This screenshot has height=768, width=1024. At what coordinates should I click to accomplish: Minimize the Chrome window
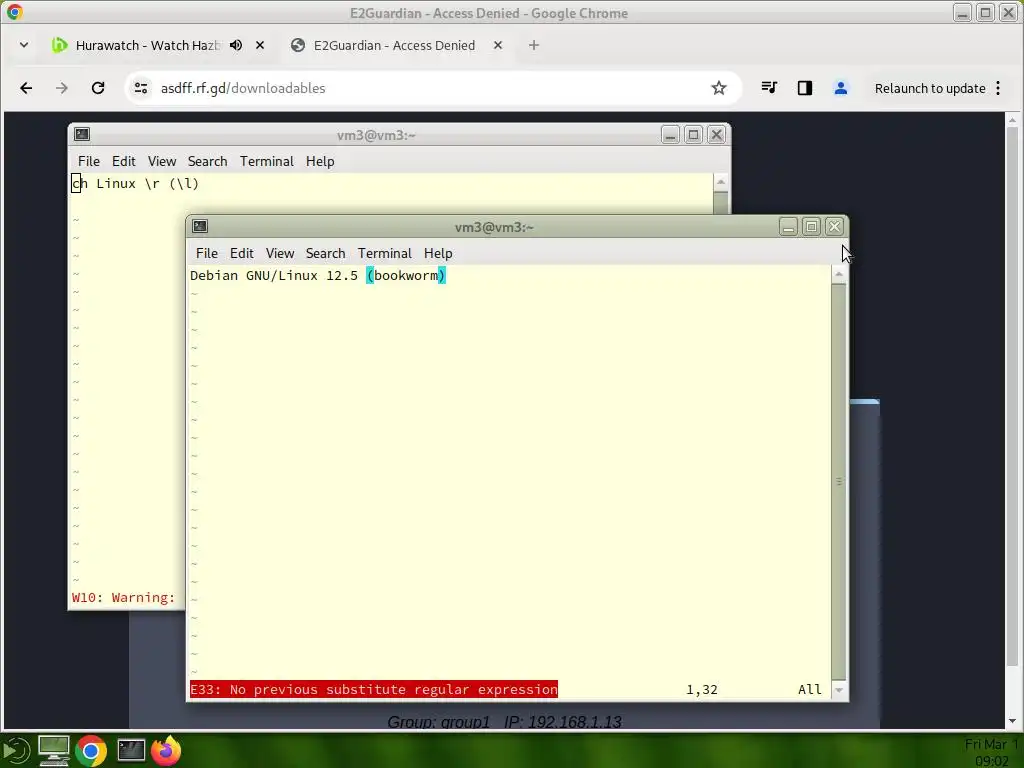pos(962,12)
